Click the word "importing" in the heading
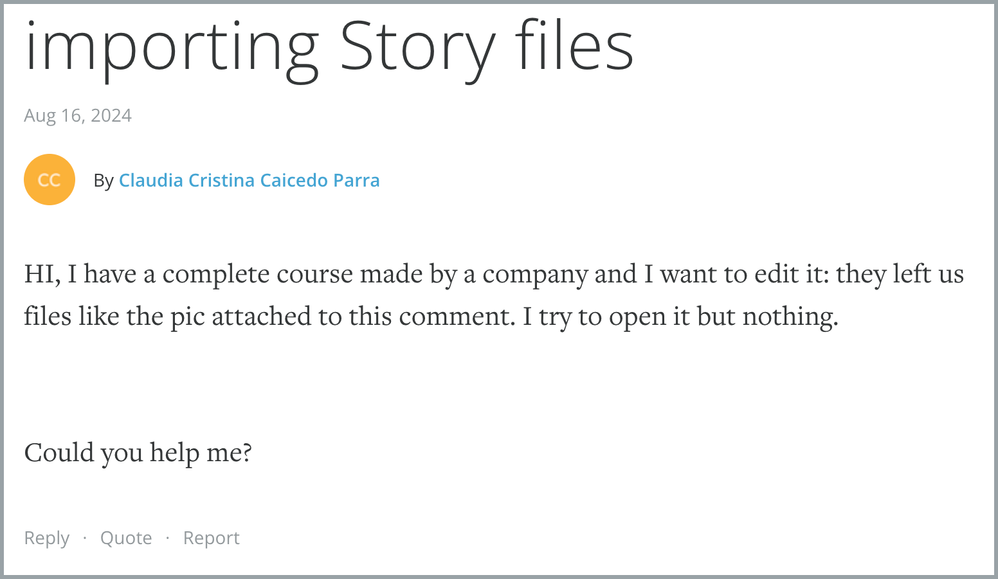This screenshot has height=579, width=998. point(172,45)
